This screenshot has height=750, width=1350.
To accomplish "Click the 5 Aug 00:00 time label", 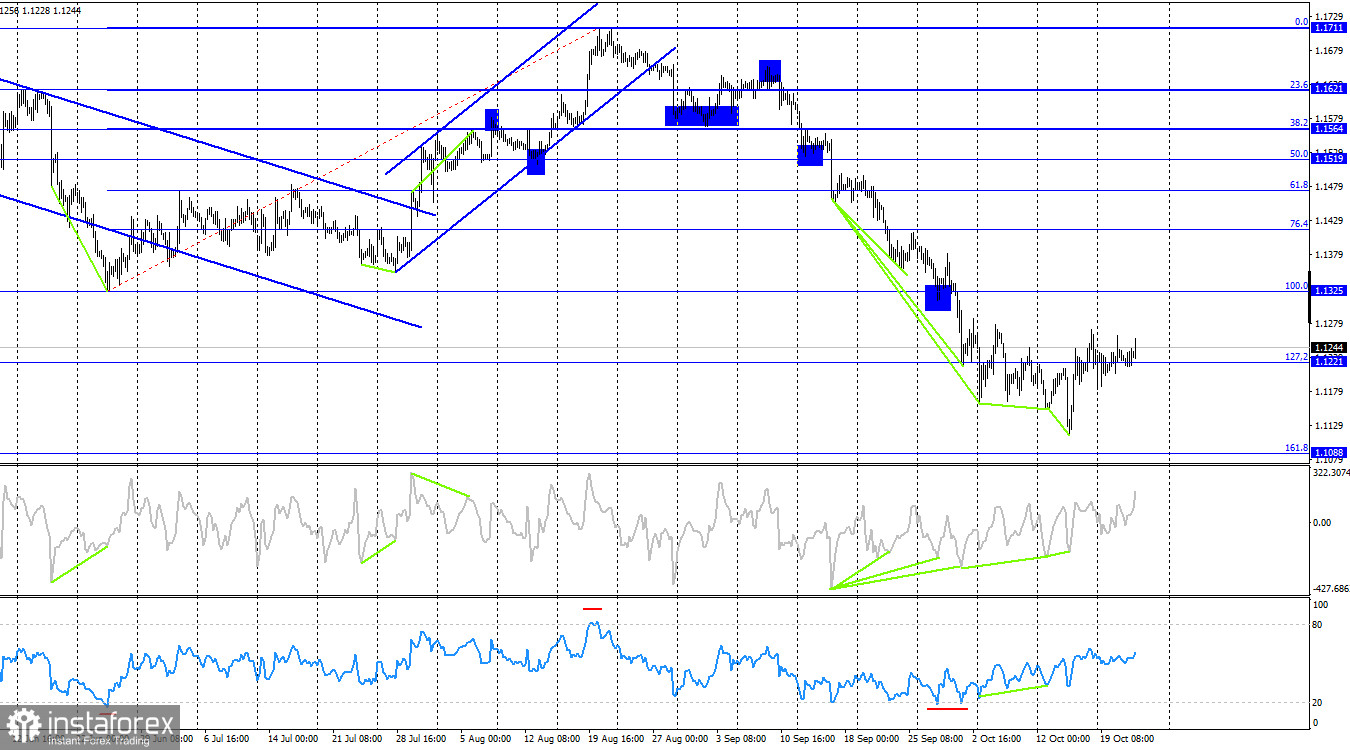I will pyautogui.click(x=485, y=739).
